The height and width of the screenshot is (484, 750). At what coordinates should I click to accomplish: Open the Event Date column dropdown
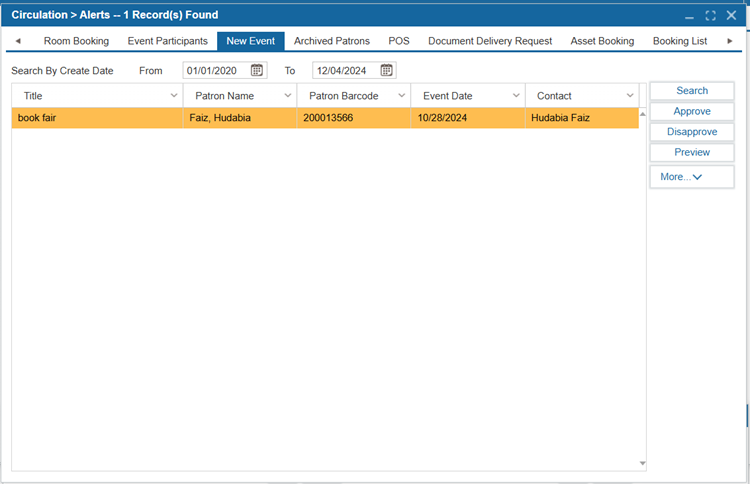pos(516,96)
